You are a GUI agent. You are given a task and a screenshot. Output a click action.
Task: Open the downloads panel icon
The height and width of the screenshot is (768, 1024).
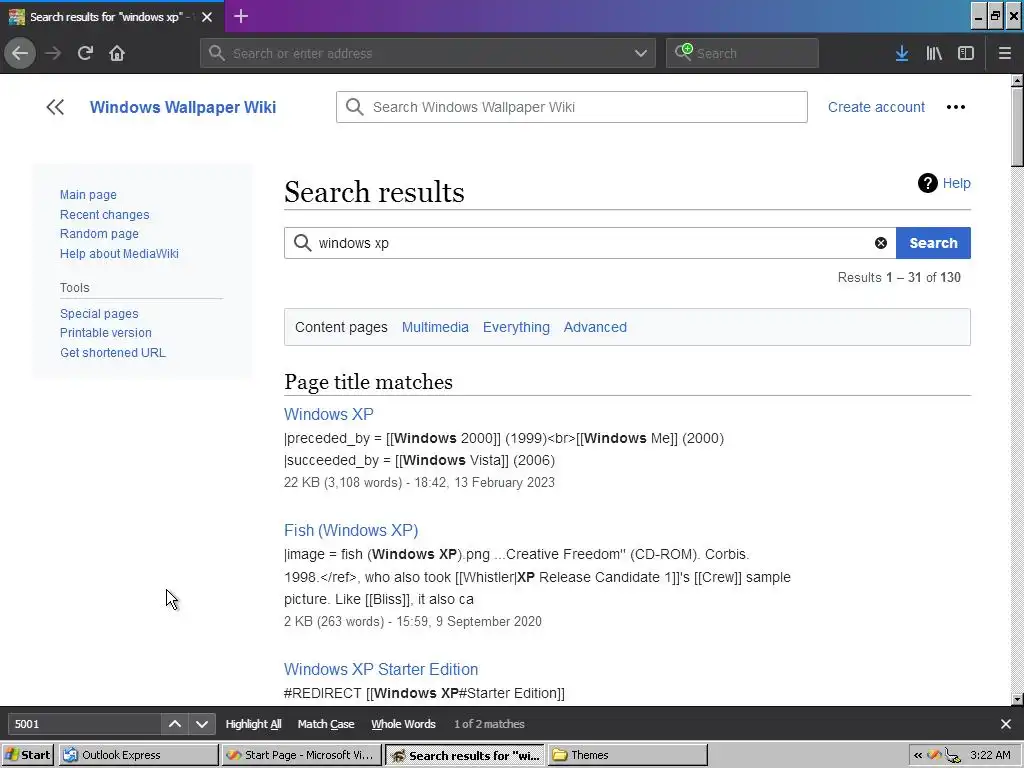coord(902,53)
